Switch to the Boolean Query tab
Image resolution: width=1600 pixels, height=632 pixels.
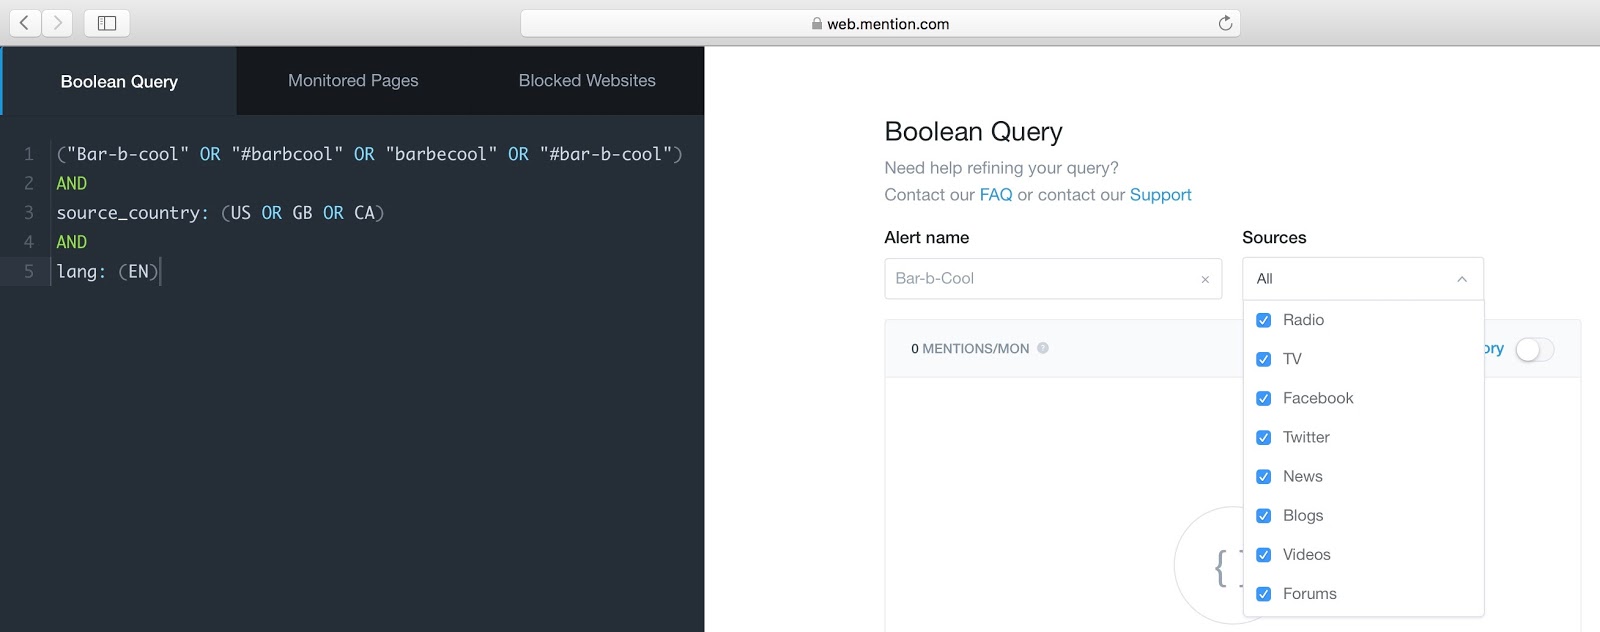pyautogui.click(x=119, y=81)
